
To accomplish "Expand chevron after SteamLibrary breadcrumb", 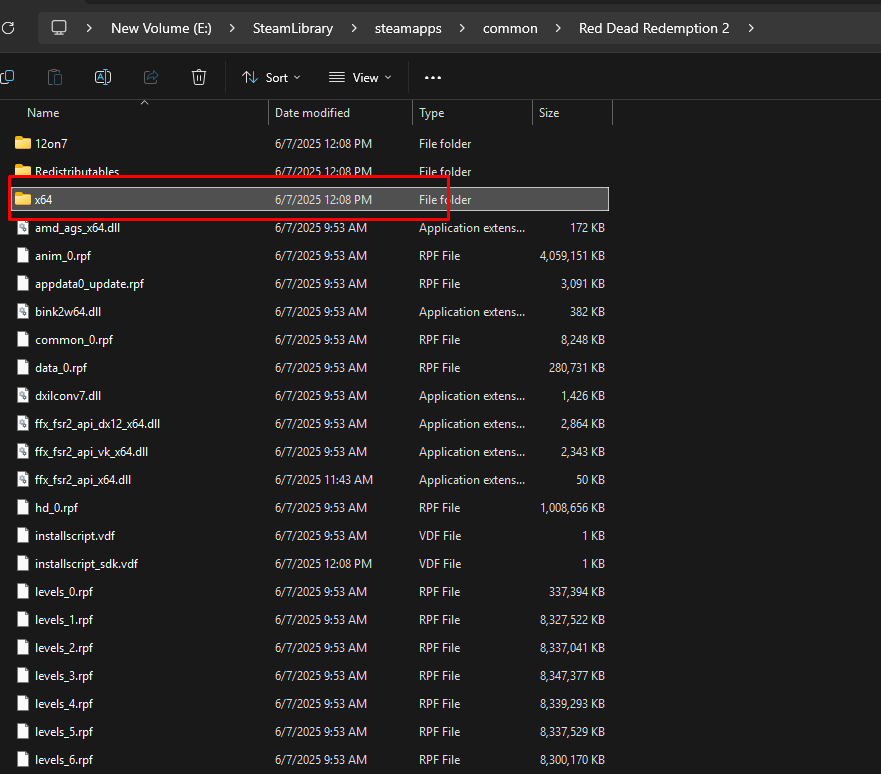I will (353, 28).
